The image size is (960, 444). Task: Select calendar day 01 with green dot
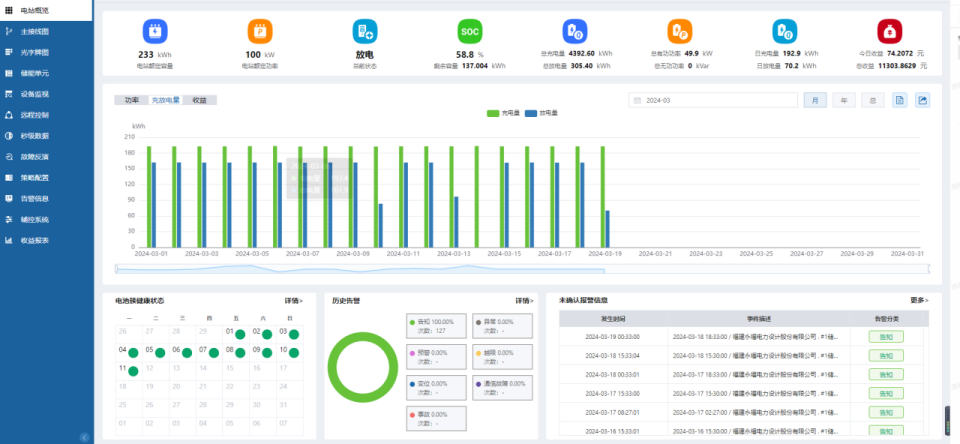tap(236, 334)
